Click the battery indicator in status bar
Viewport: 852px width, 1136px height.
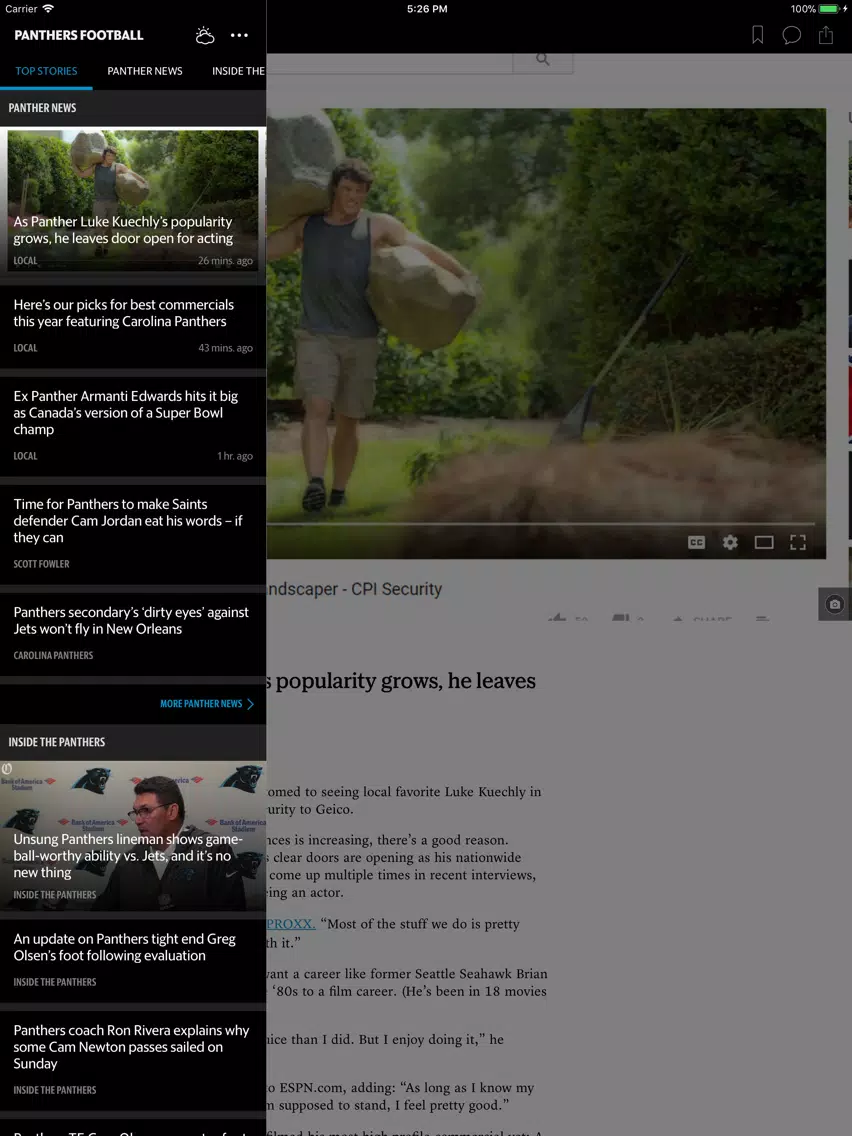(x=830, y=9)
